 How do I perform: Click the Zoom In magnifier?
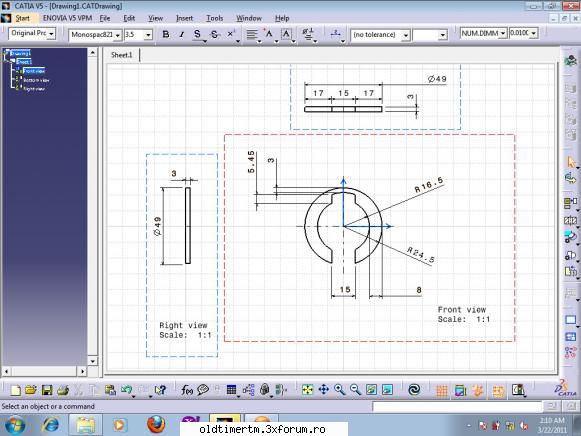coord(339,390)
